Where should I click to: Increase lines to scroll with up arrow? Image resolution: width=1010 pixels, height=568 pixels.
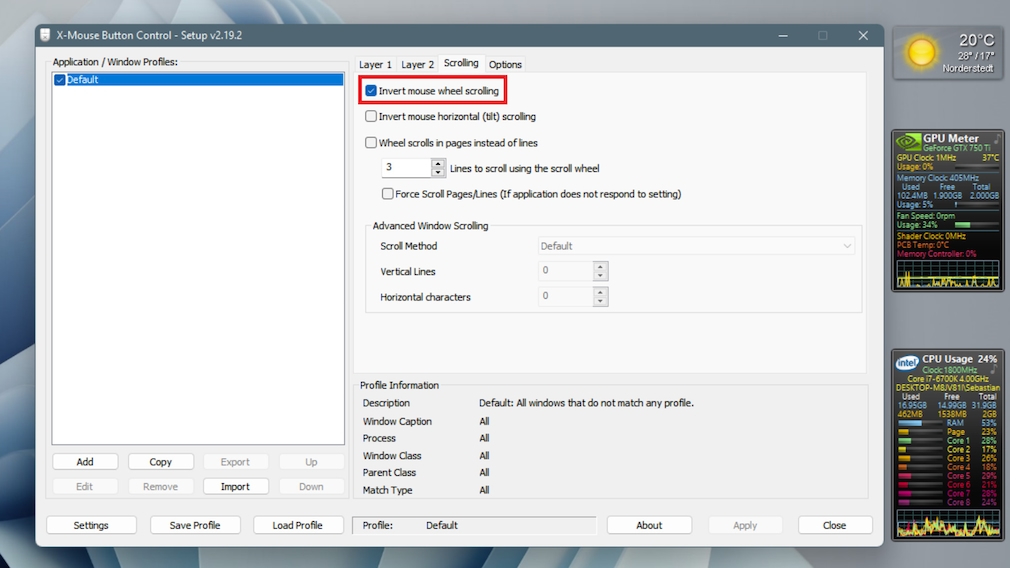(438, 164)
